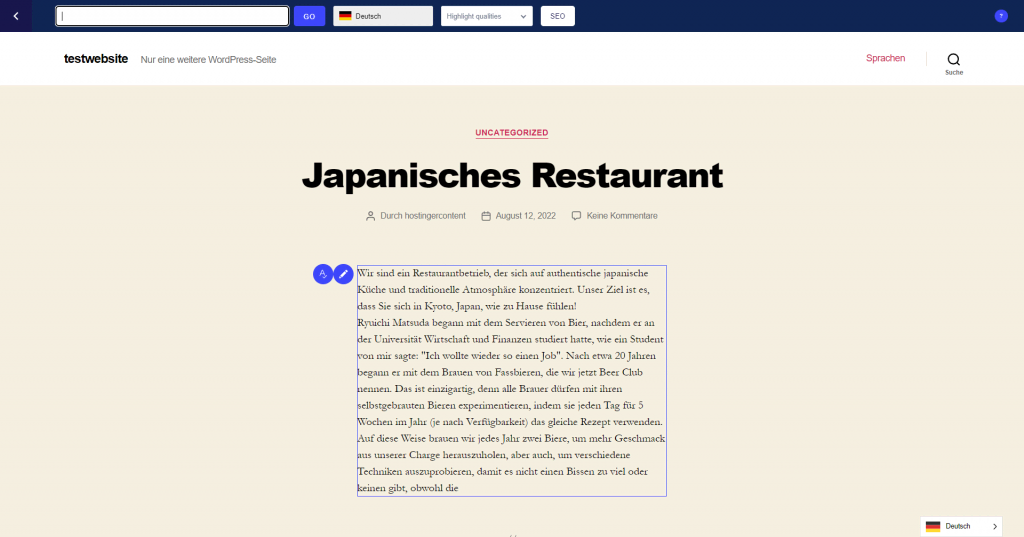The width and height of the screenshot is (1024, 537).
Task: Open the UNCATEGORIZED category link
Action: coord(511,133)
